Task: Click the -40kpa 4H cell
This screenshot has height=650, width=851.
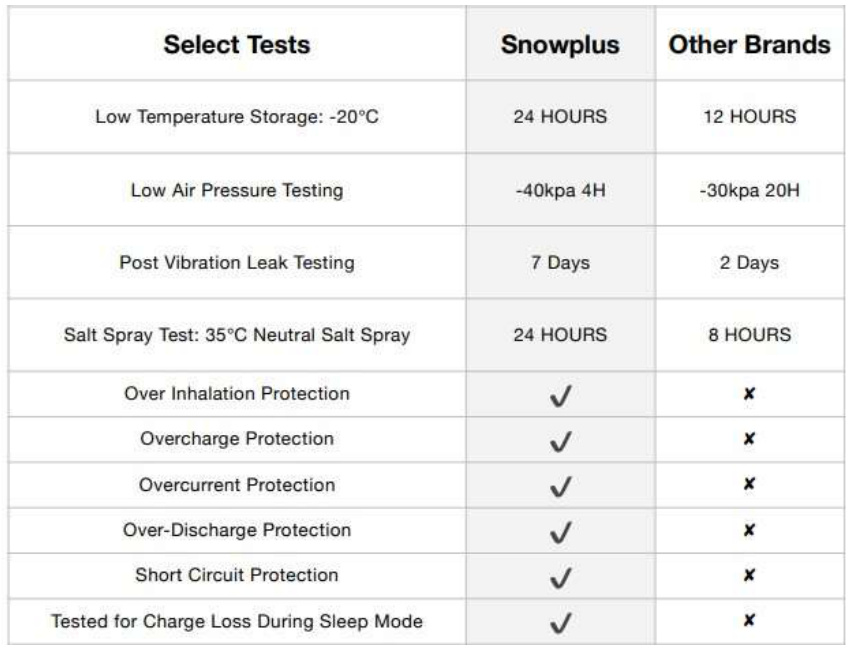Action: click(561, 190)
